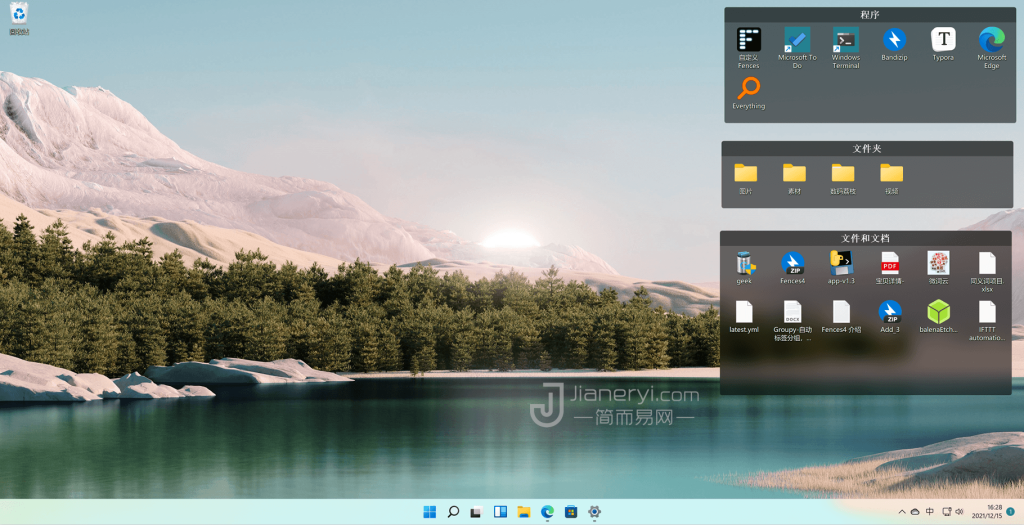Open taskbar Search magnifier
The image size is (1024, 525).
click(x=453, y=512)
